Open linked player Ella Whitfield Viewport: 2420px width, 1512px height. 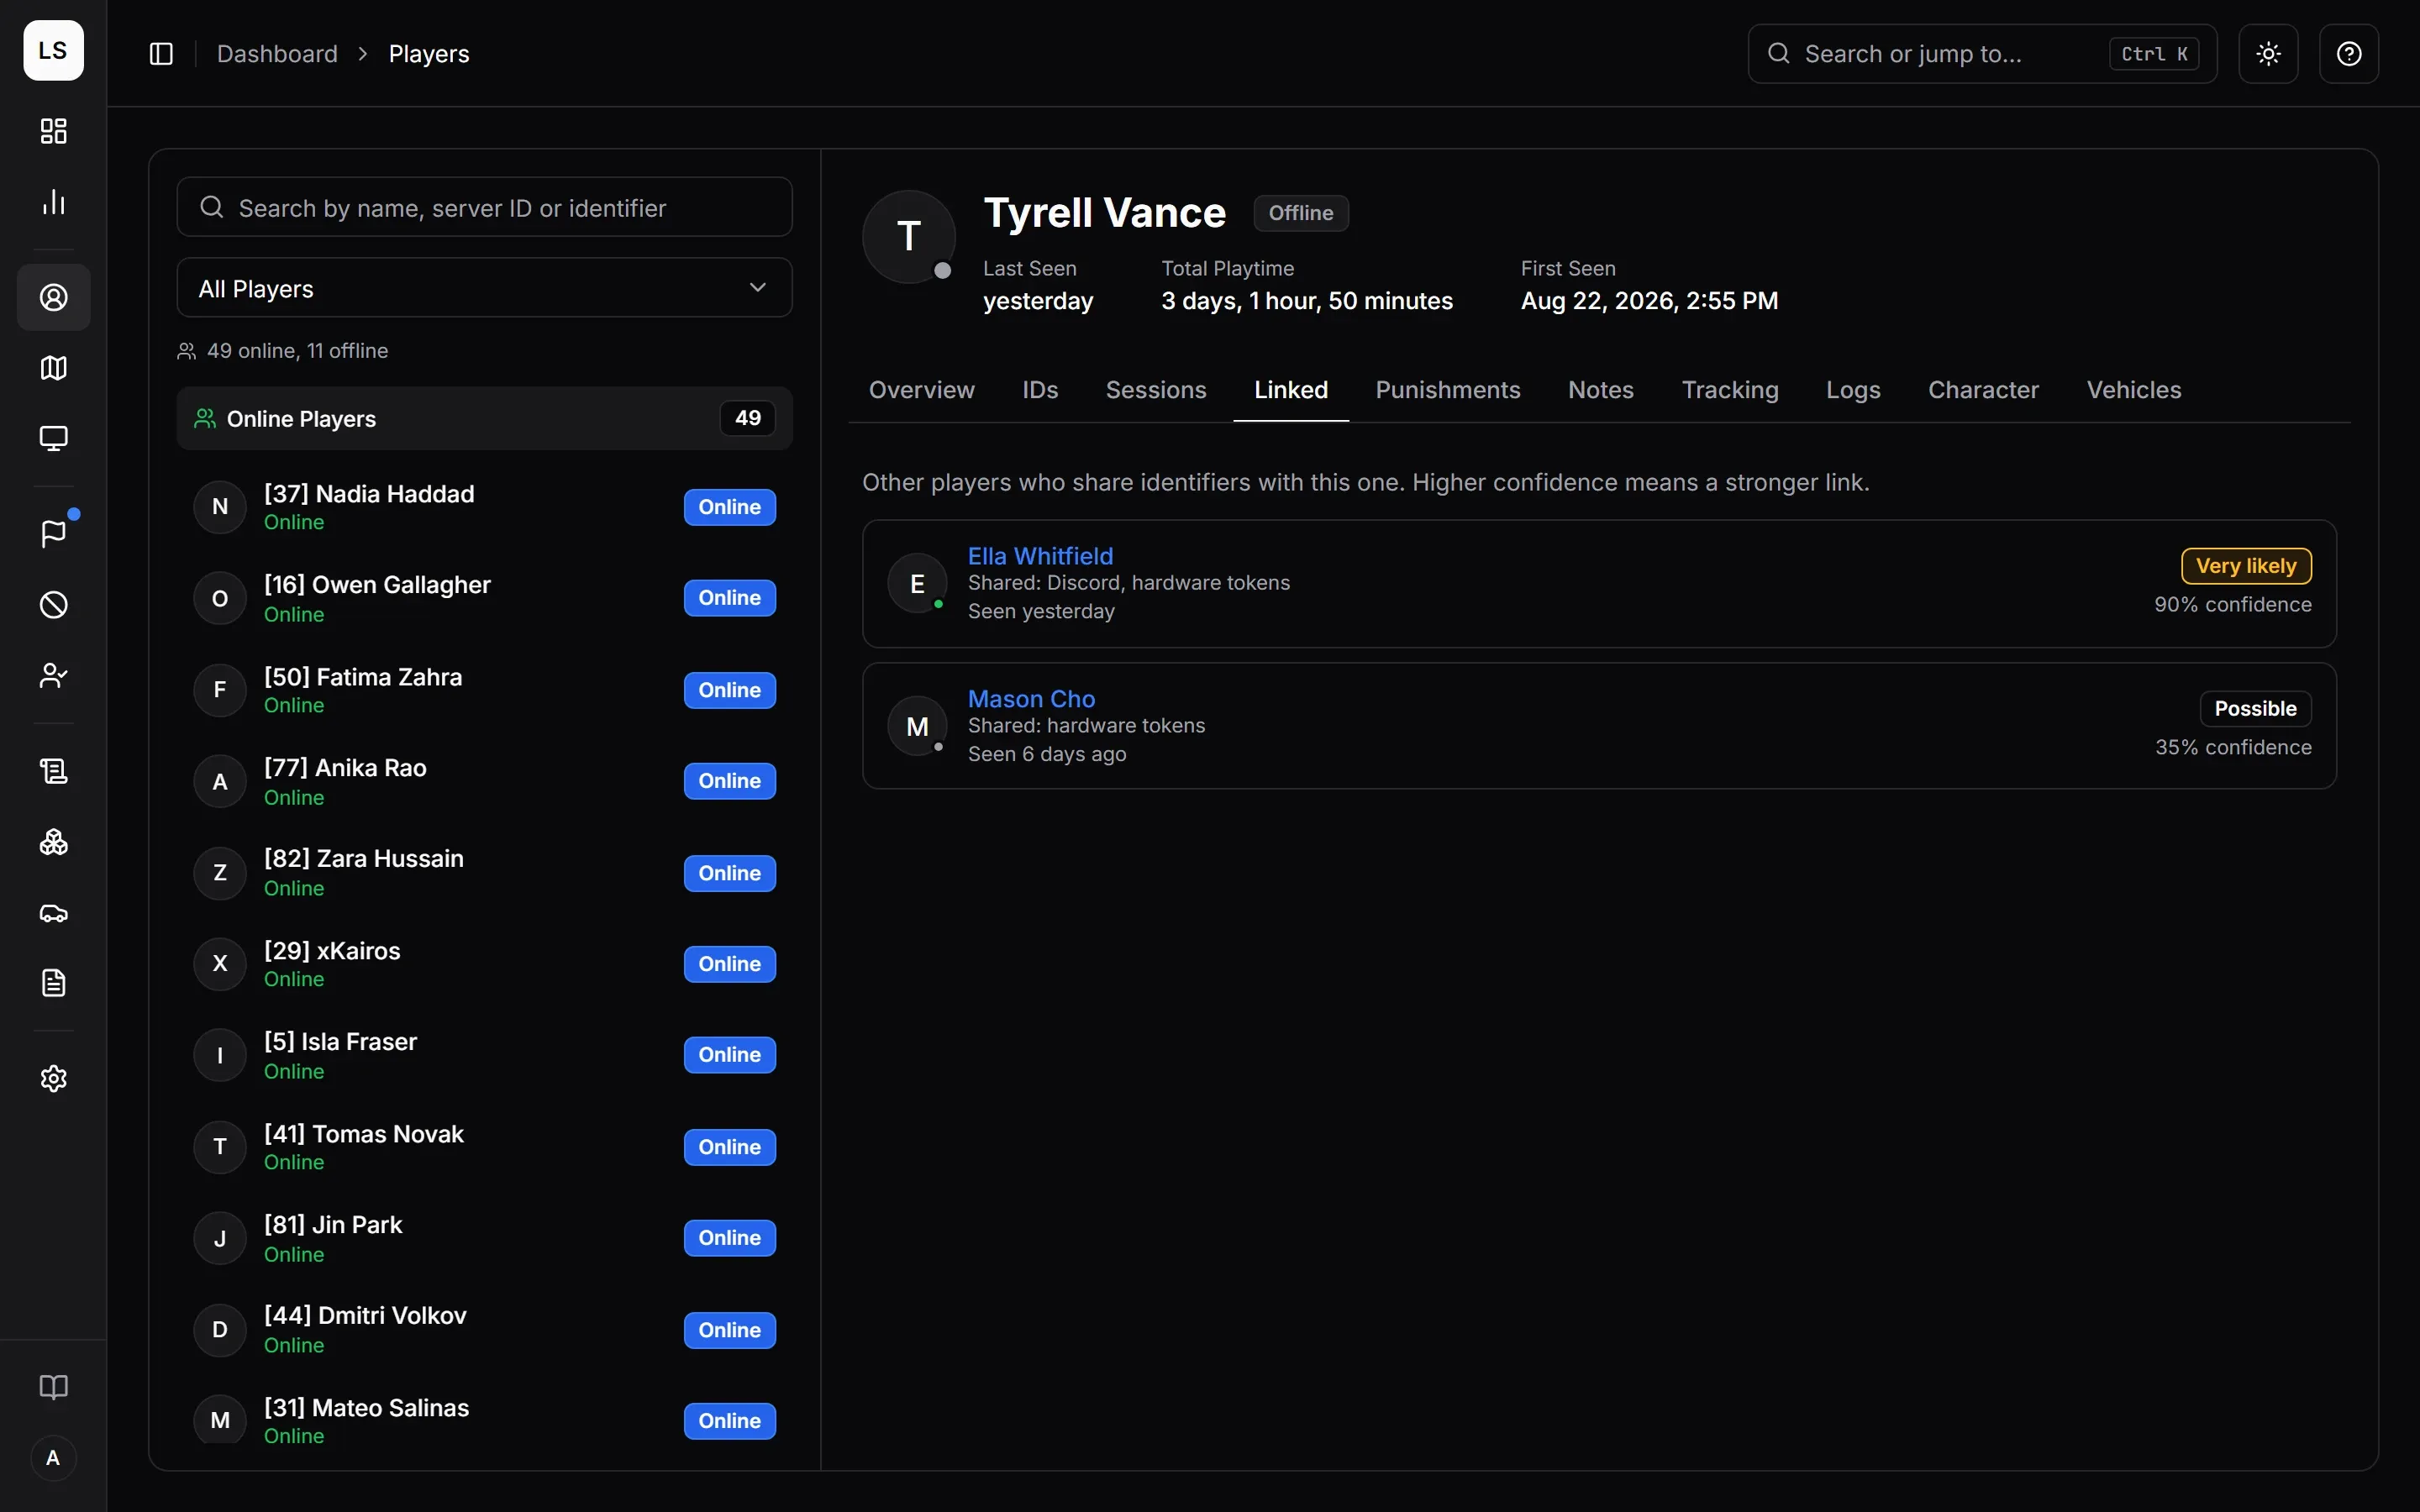[1040, 556]
